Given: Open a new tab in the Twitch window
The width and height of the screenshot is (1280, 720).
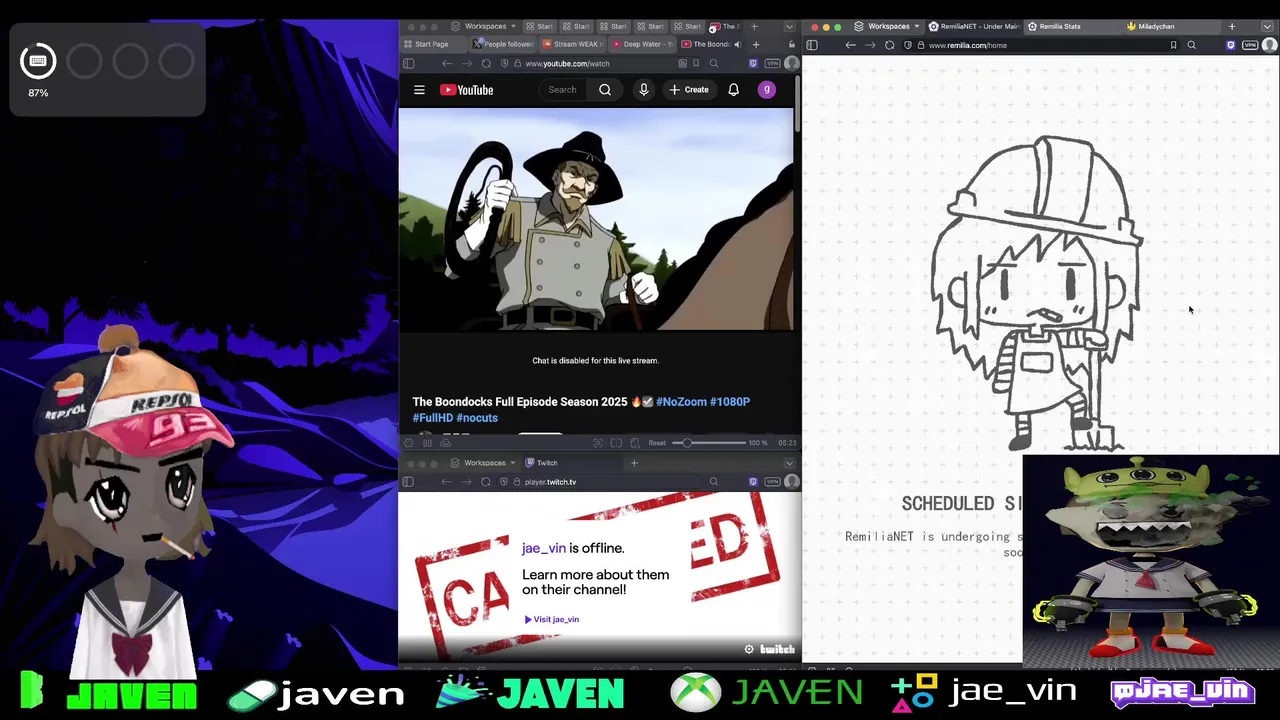Looking at the screenshot, I should tap(634, 463).
